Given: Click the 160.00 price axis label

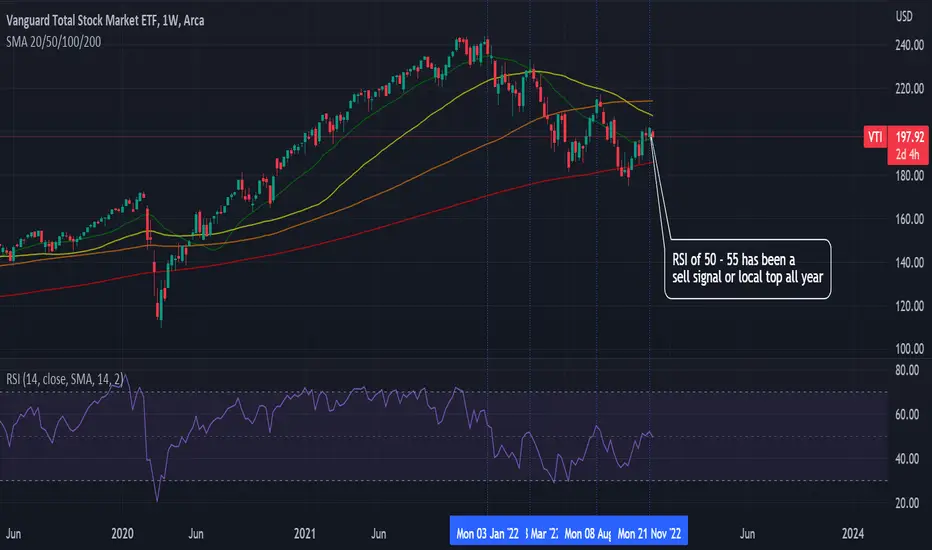Looking at the screenshot, I should point(909,219).
